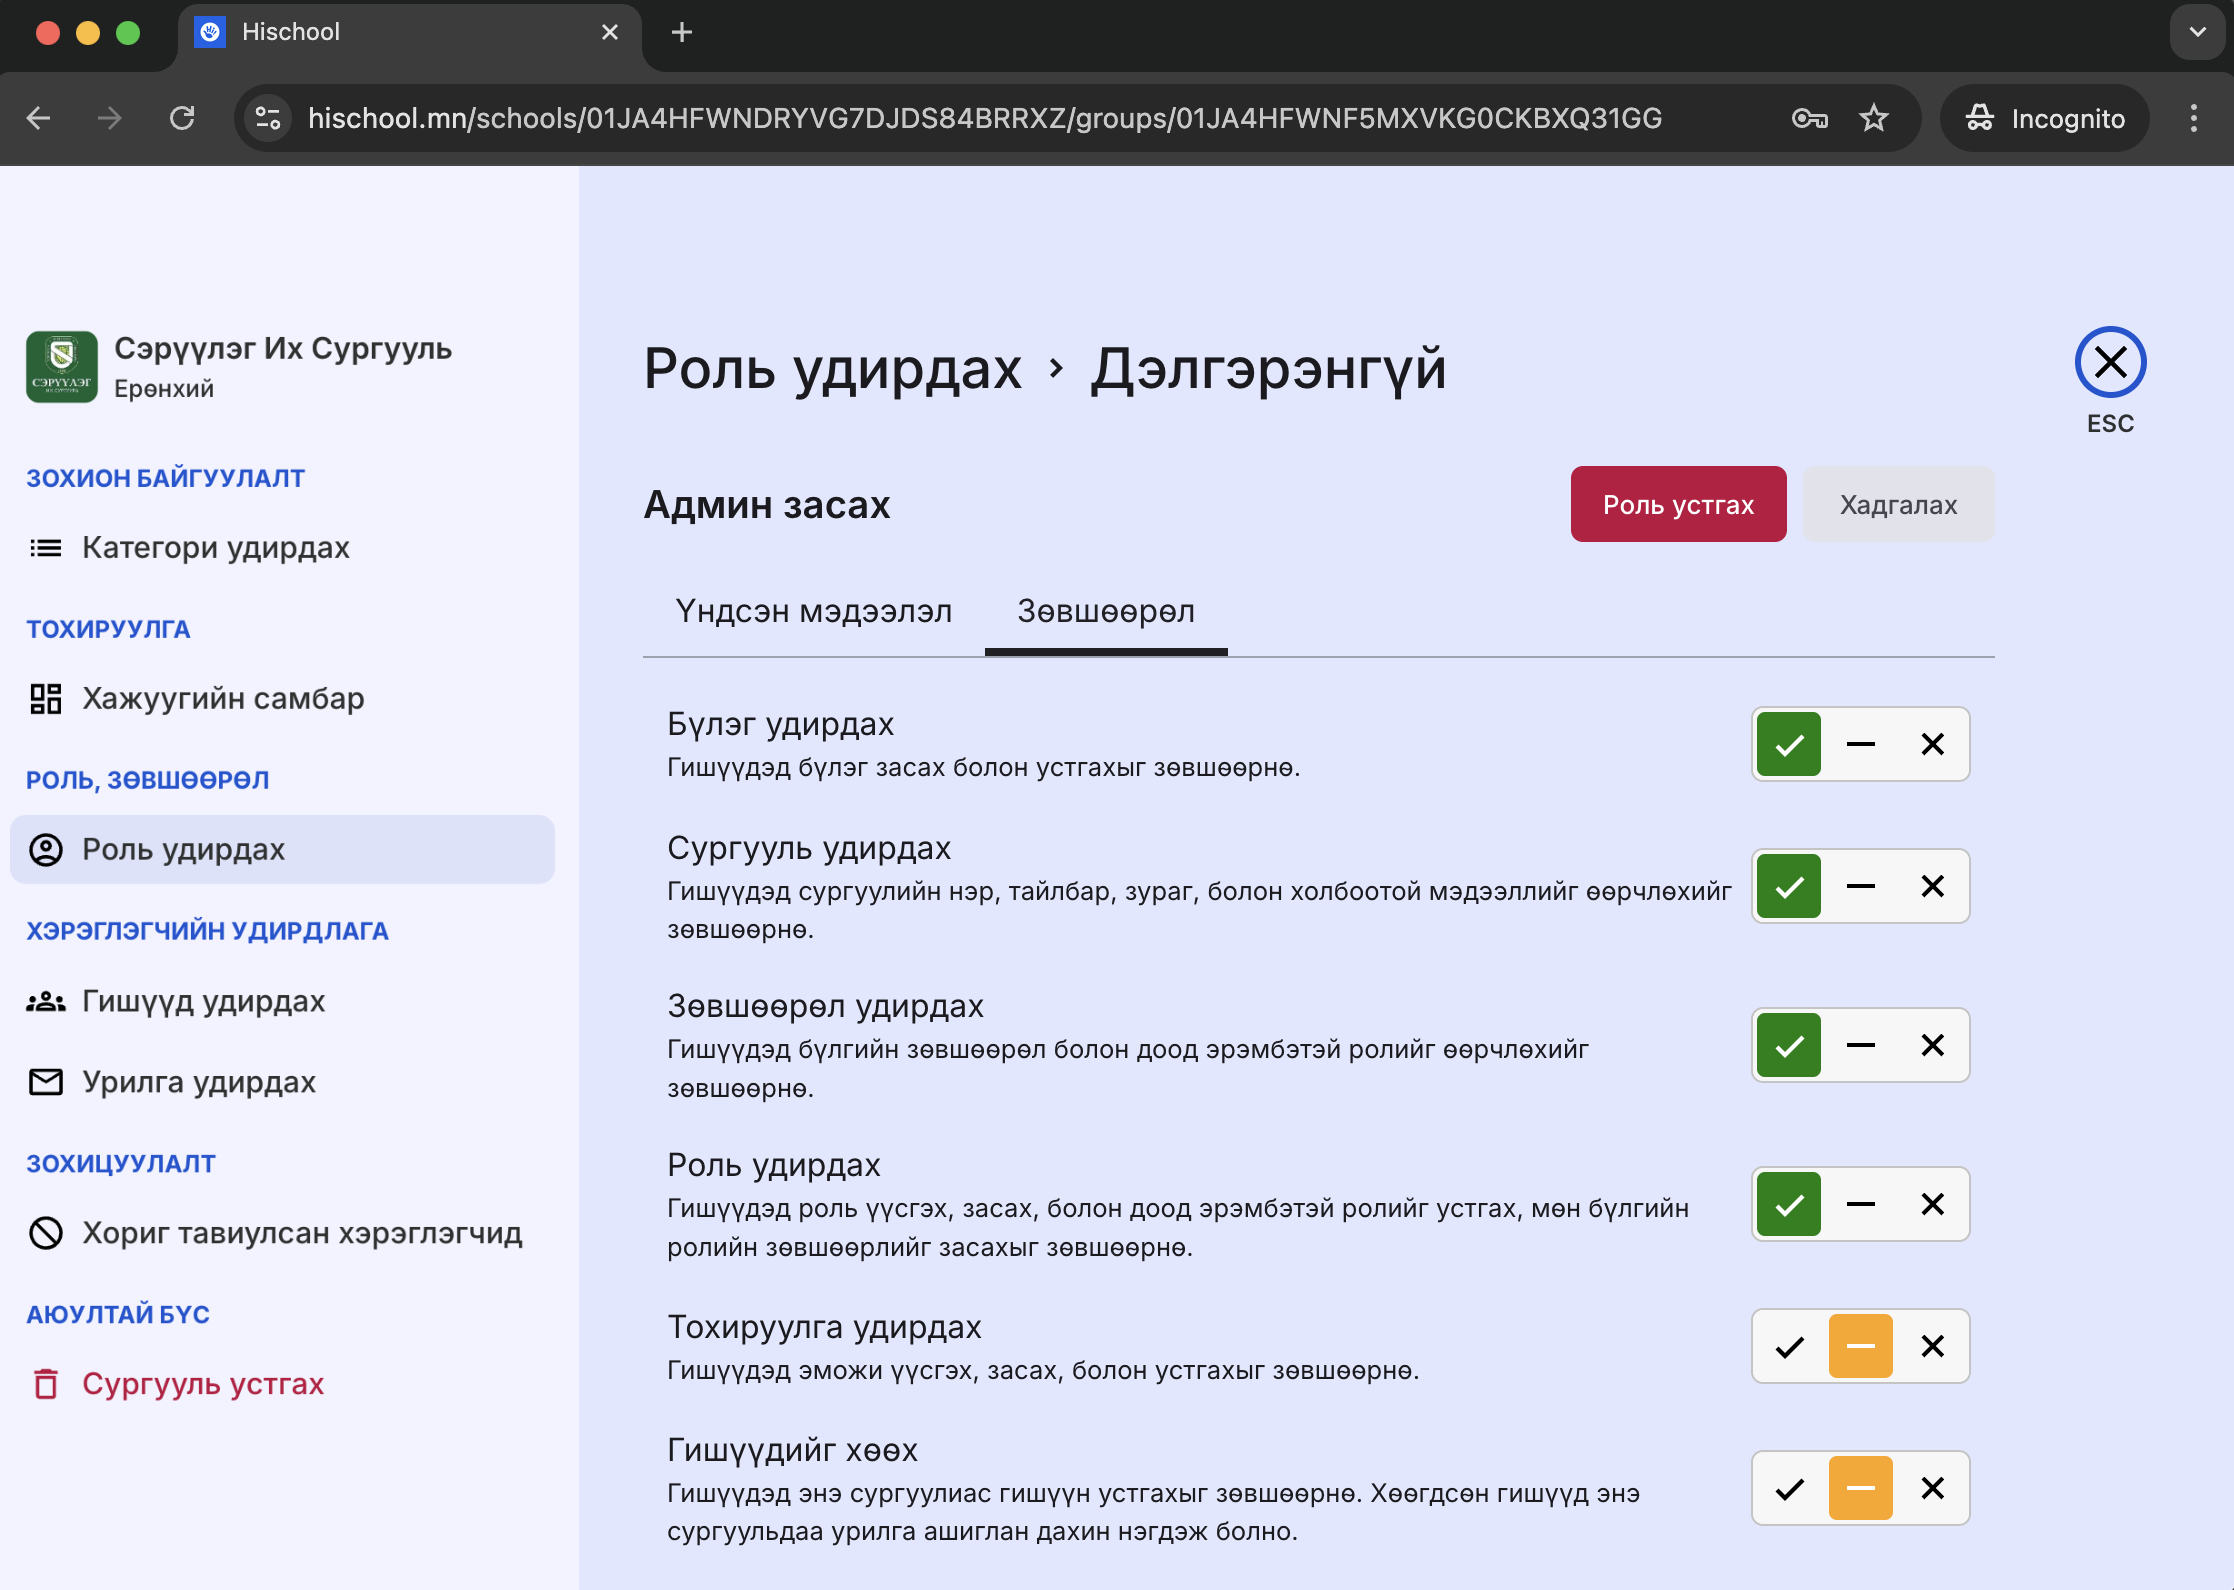Select the Зөвшөөрөл tab
This screenshot has width=2234, height=1590.
pyautogui.click(x=1105, y=611)
